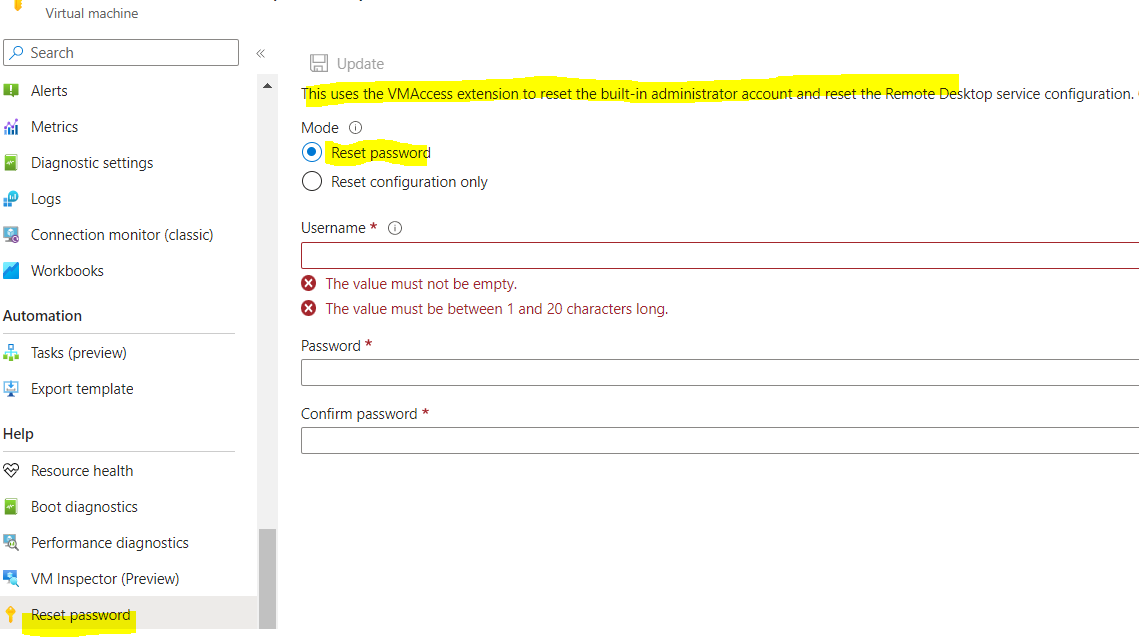Image resolution: width=1139 pixels, height=638 pixels.
Task: Open the Logs blade icon
Action: [x=13, y=198]
